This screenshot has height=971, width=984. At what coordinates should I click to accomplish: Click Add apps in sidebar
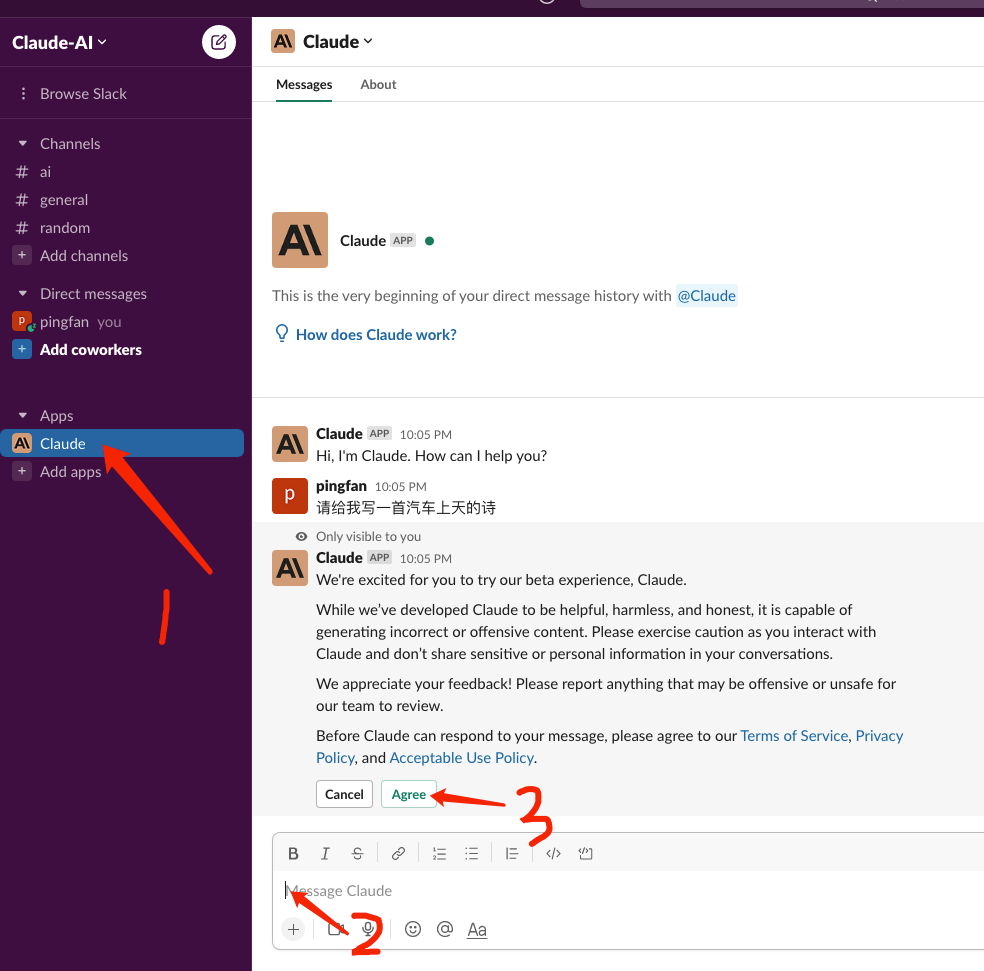[x=70, y=471]
